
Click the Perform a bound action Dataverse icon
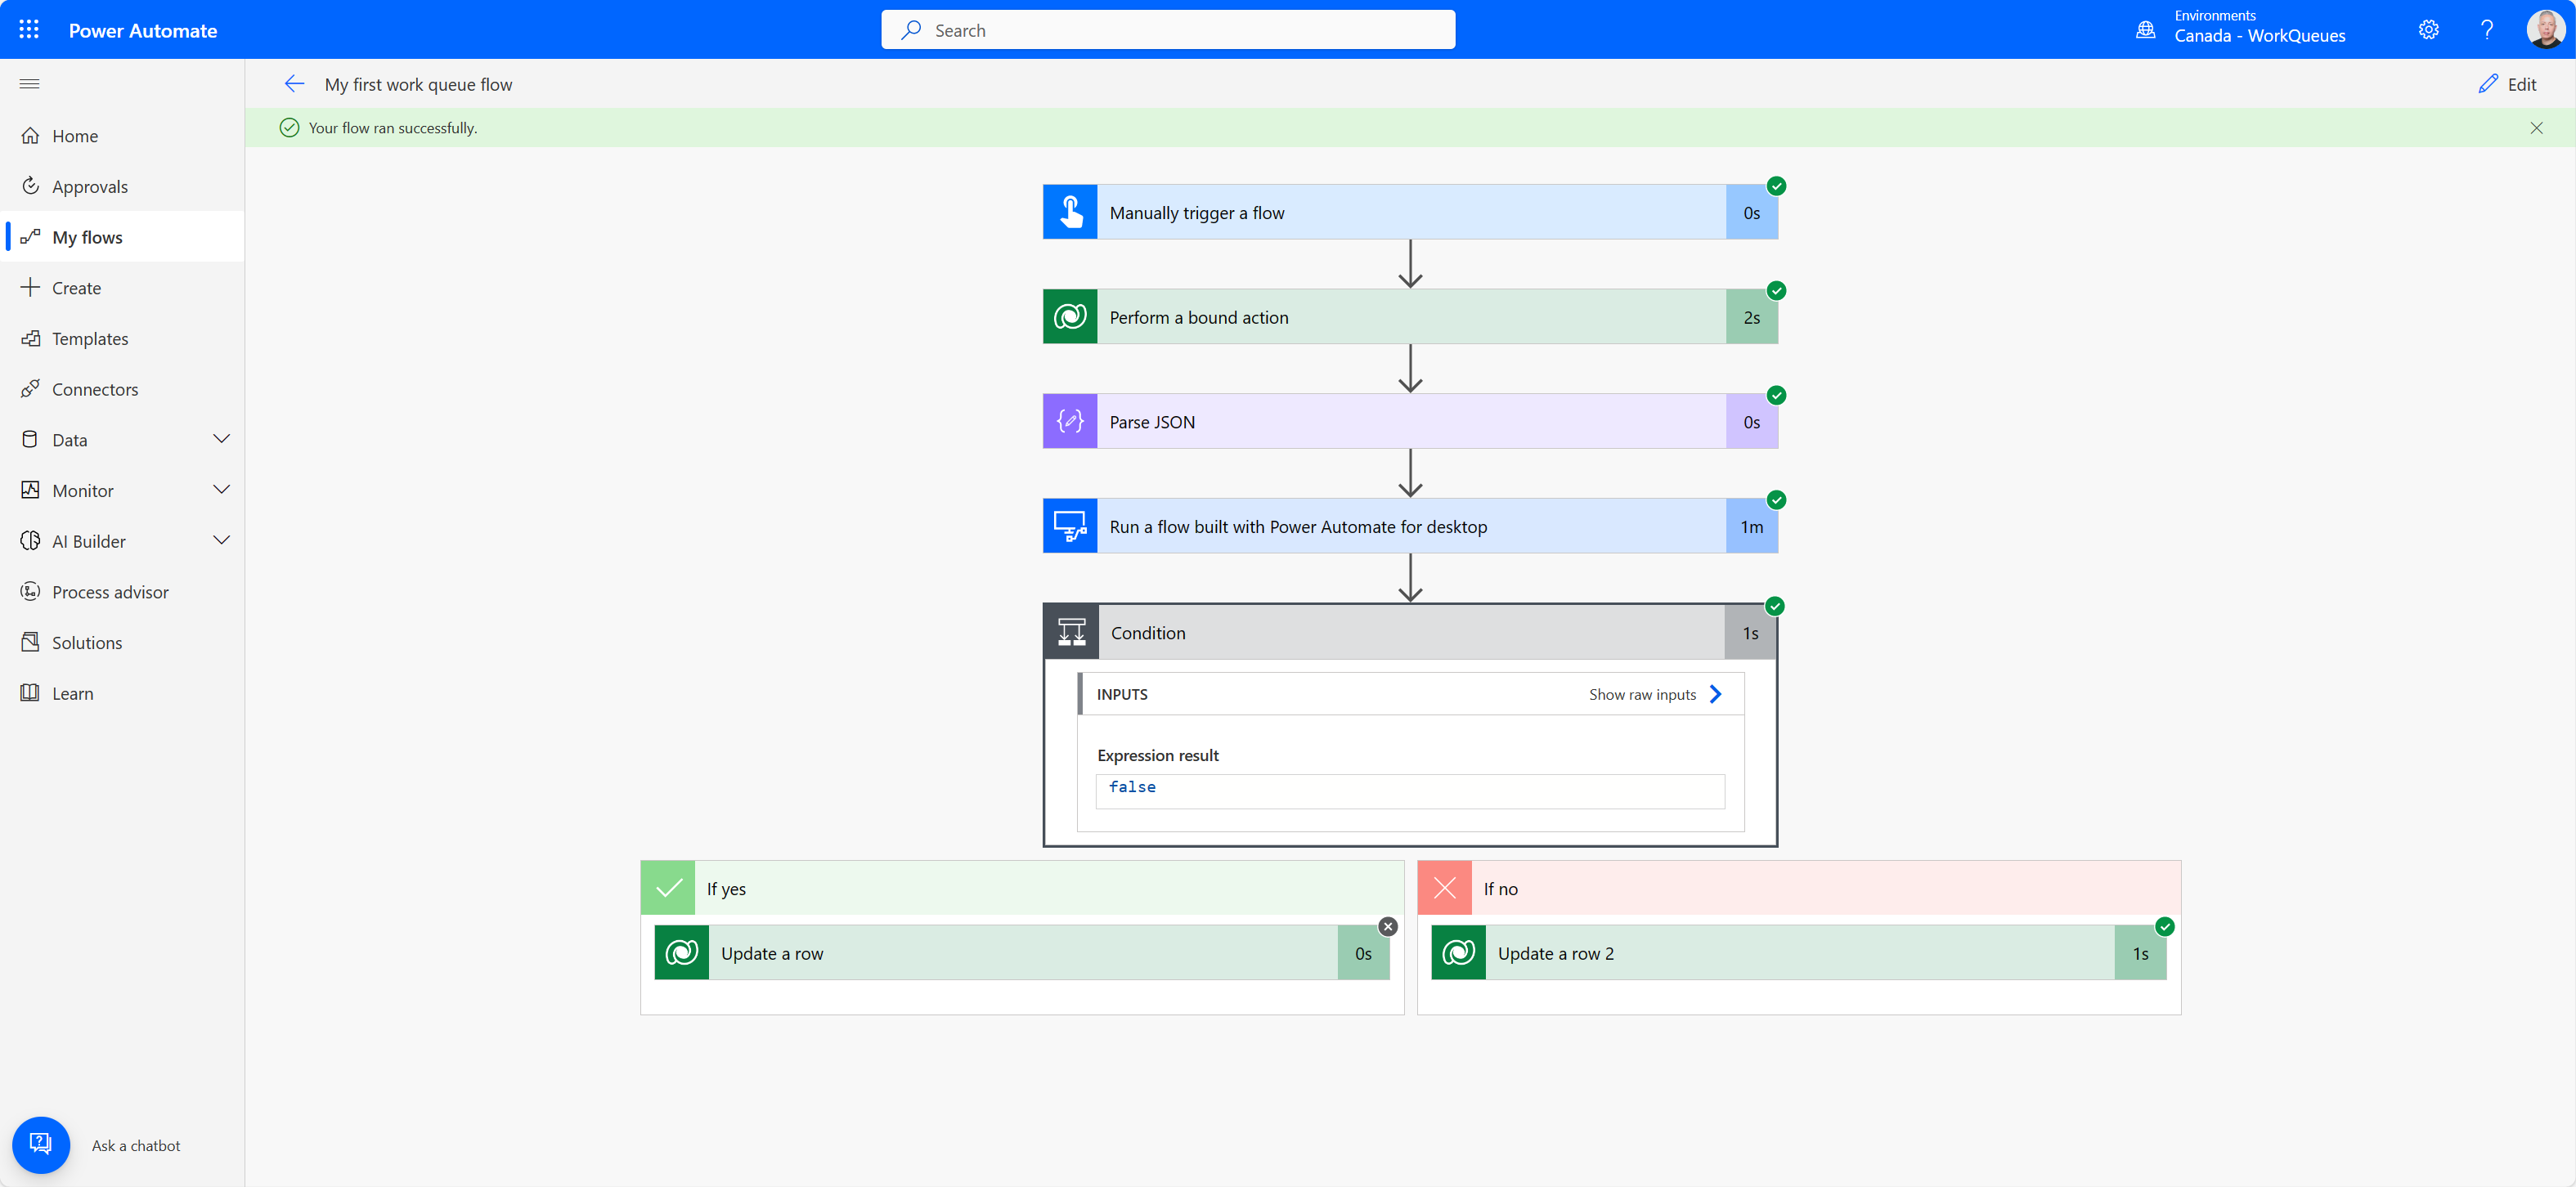1070,317
